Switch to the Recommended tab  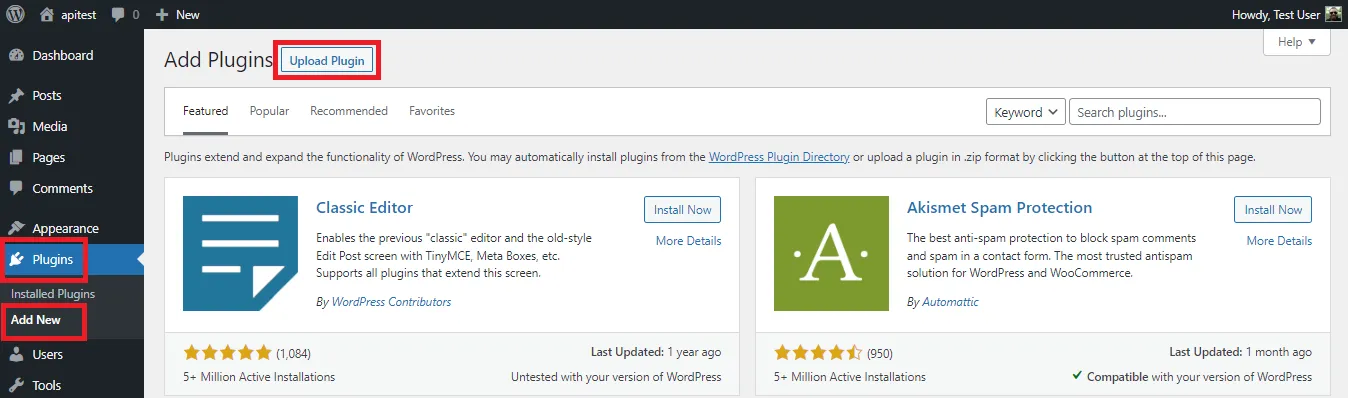tap(349, 111)
